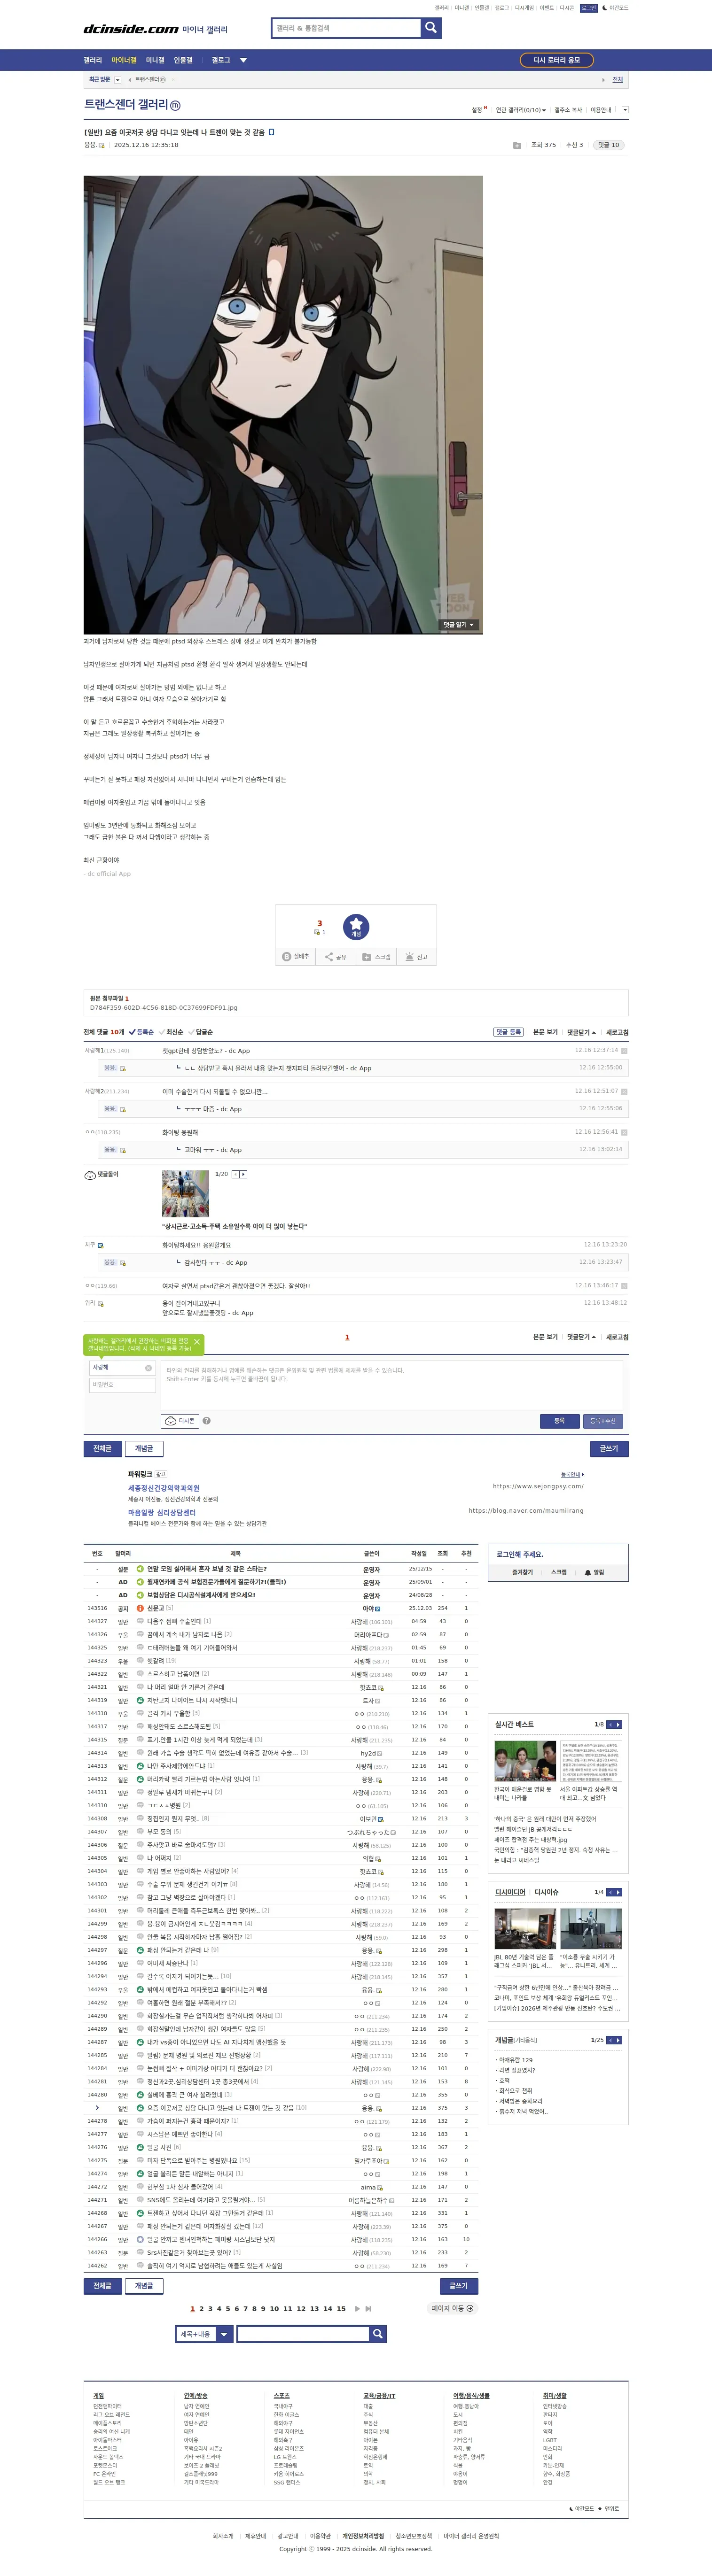Open the 제목+내용 search type dropdown

(x=204, y=2334)
